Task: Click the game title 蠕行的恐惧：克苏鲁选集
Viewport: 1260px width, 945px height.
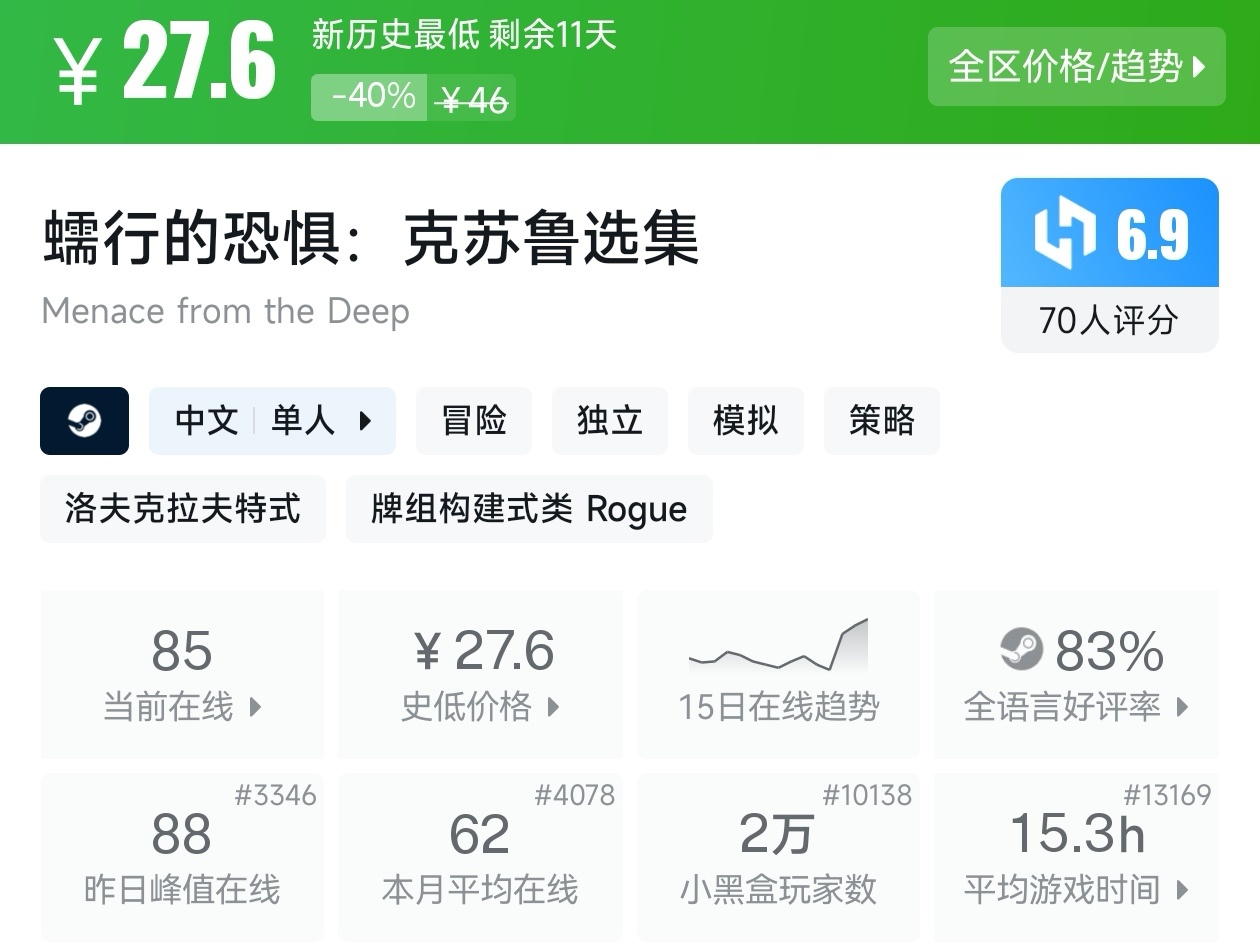Action: click(371, 238)
